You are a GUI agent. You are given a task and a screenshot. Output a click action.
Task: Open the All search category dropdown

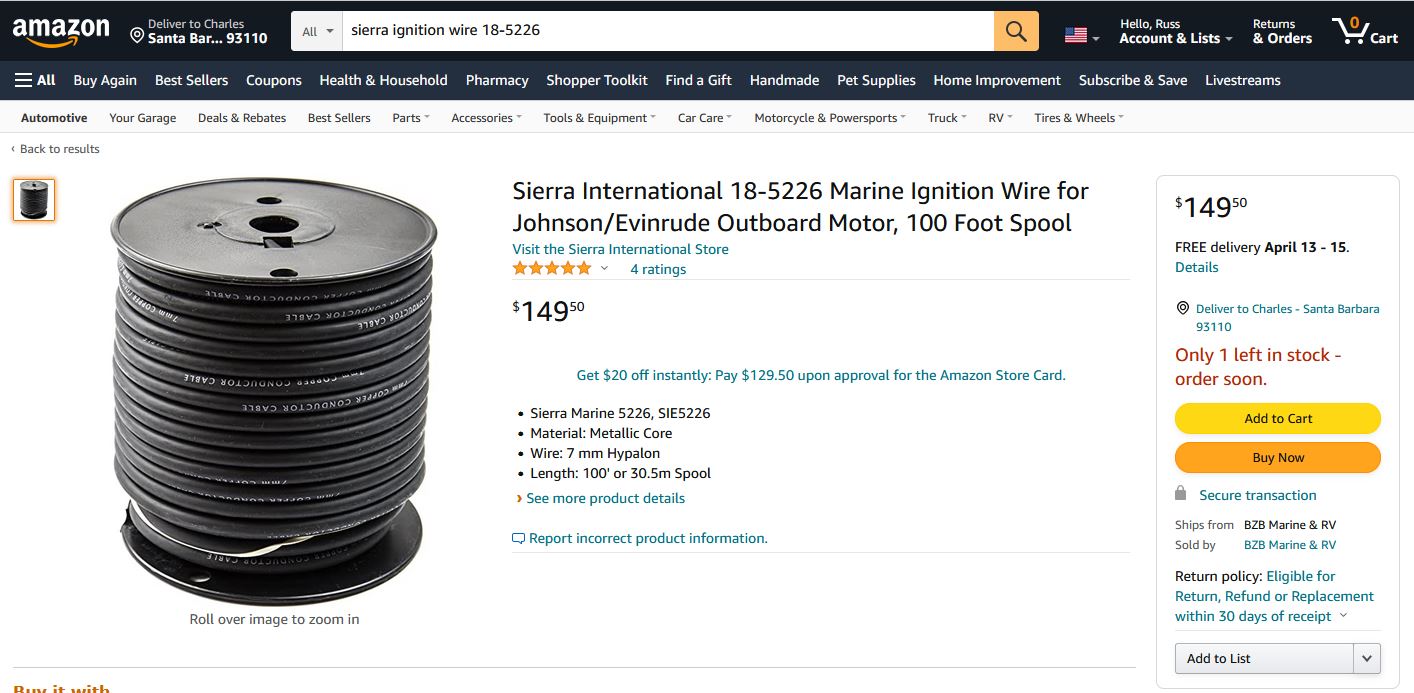click(317, 31)
